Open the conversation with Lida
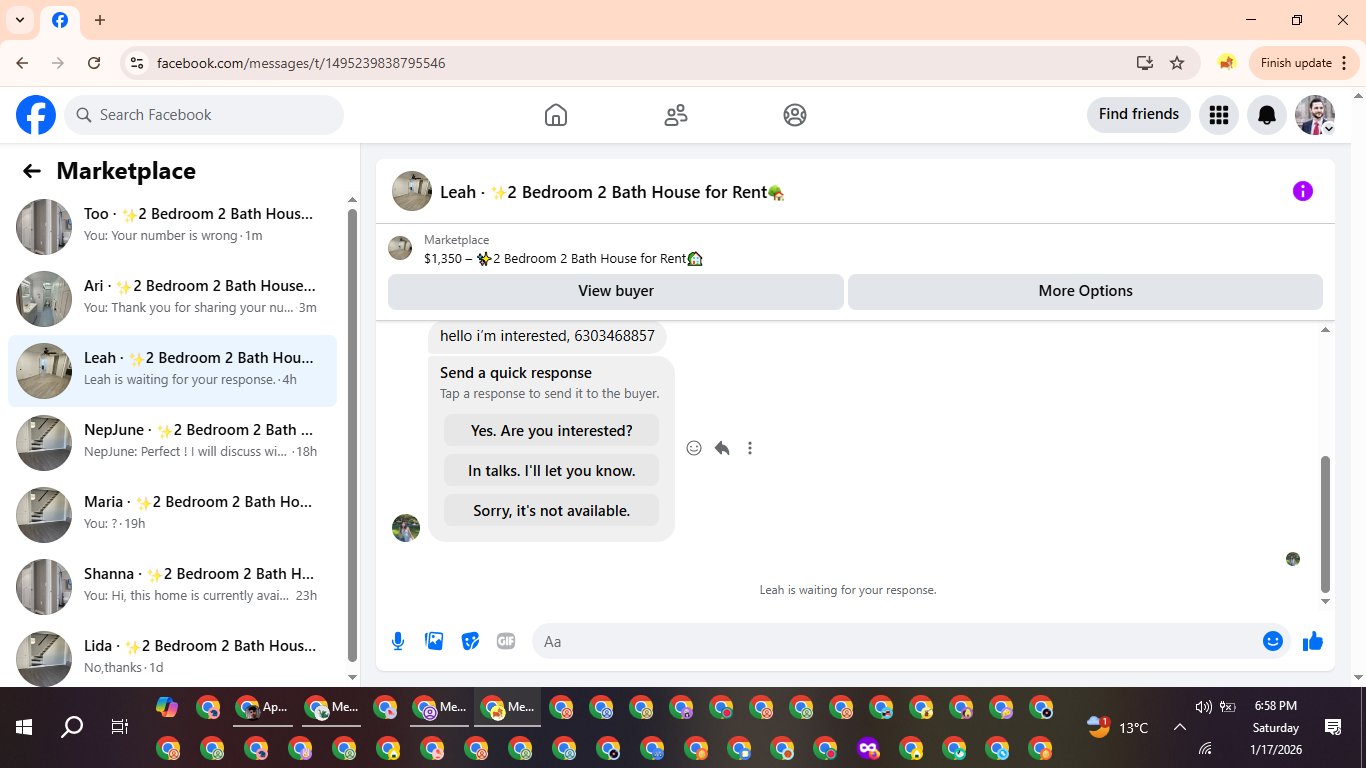The width and height of the screenshot is (1366, 768). [x=172, y=655]
